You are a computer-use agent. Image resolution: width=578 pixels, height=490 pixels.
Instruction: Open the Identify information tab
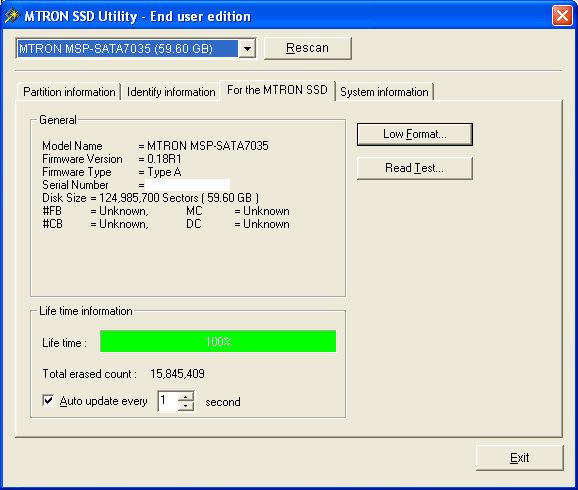(171, 92)
